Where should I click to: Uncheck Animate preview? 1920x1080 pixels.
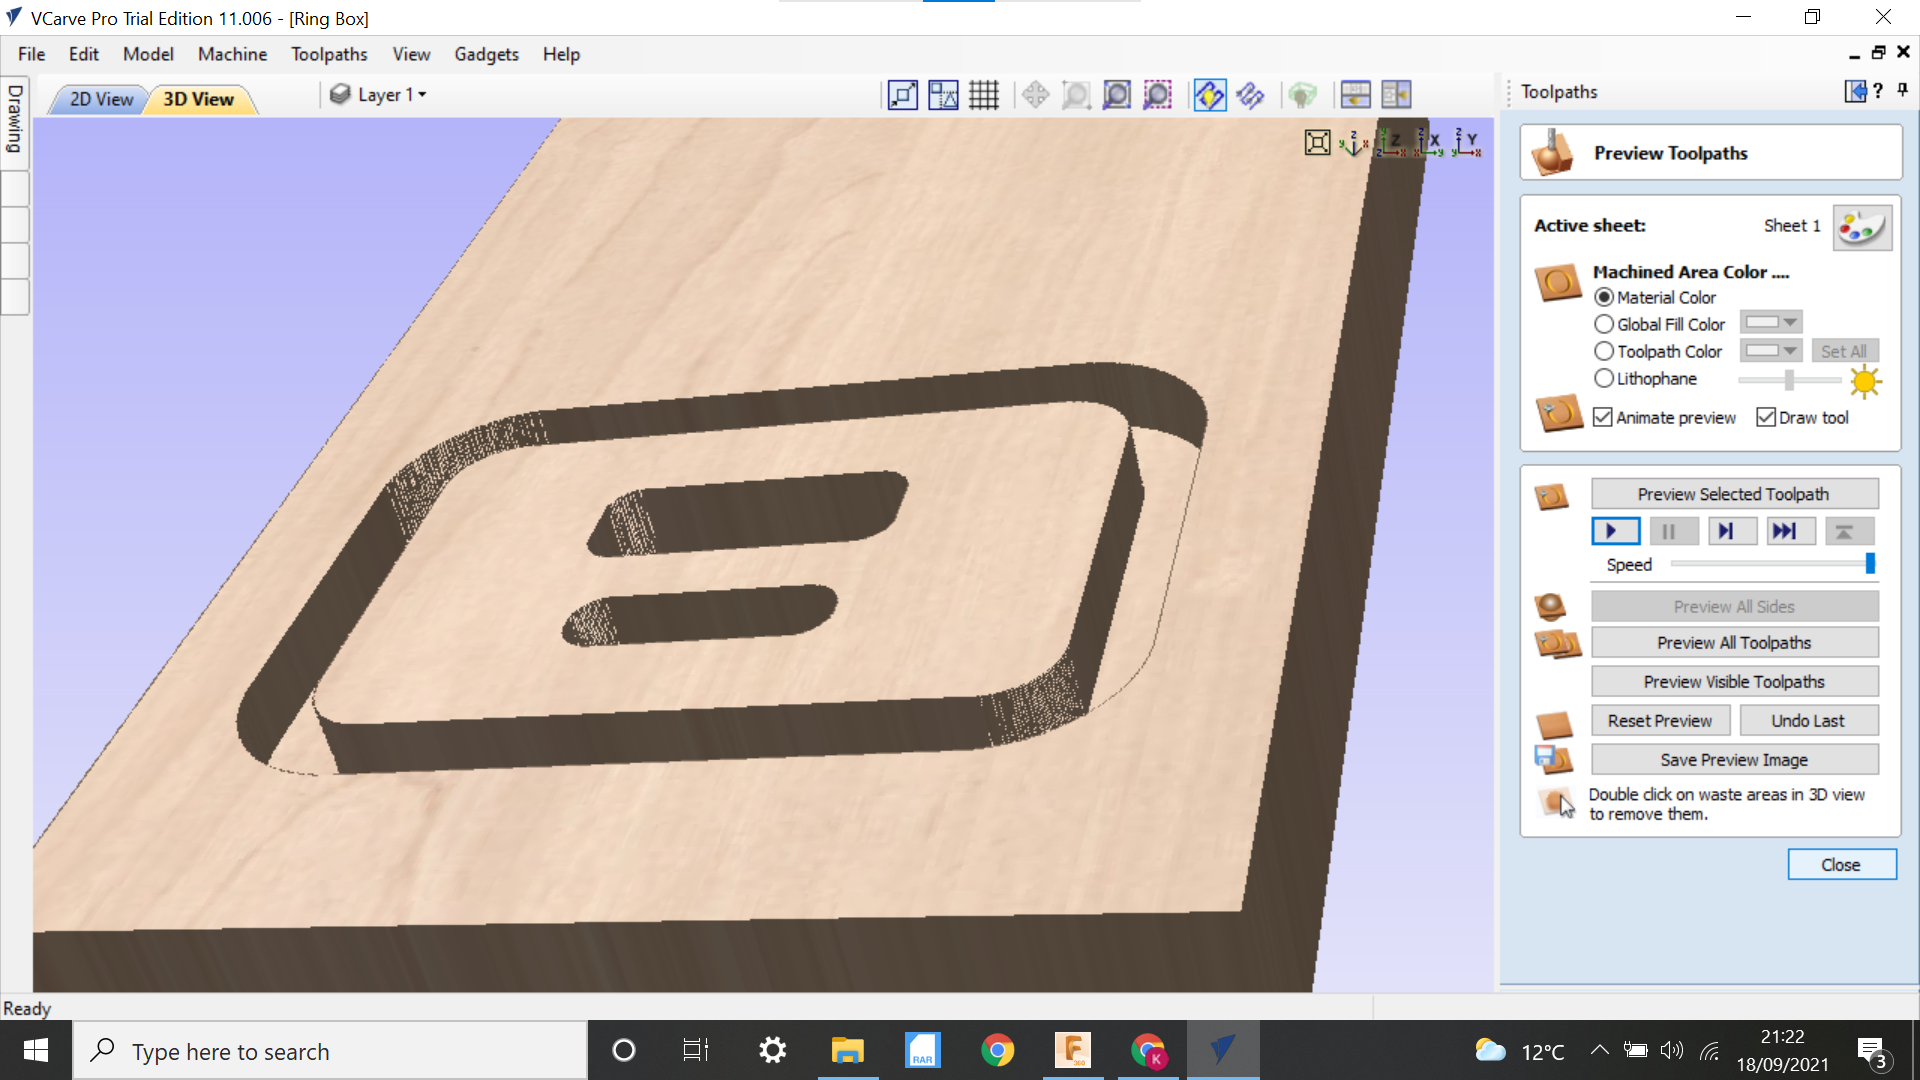click(1604, 417)
